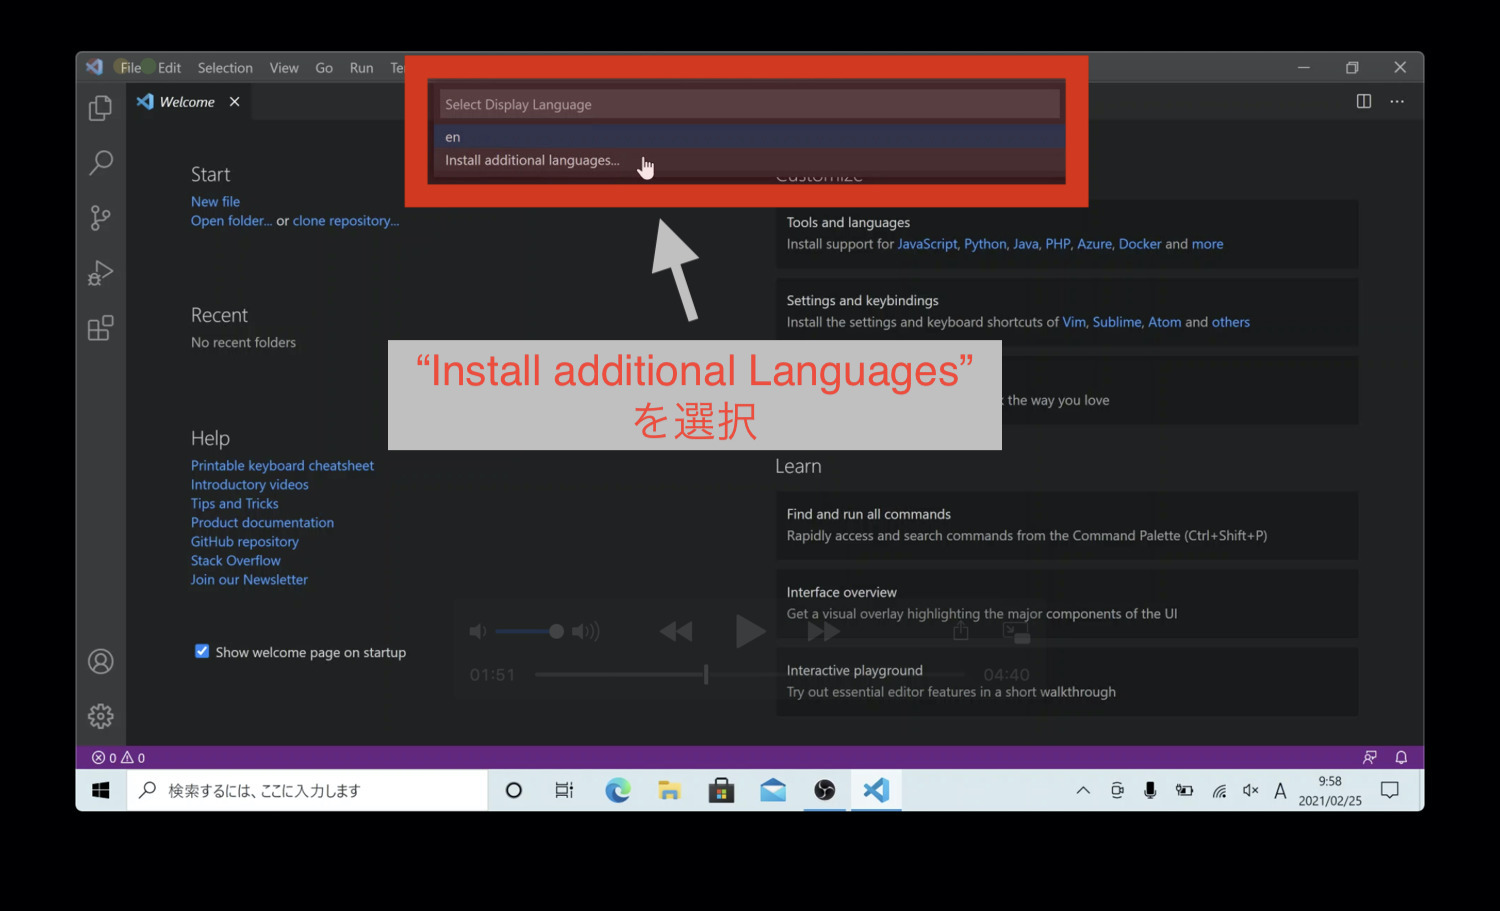The width and height of the screenshot is (1500, 911).
Task: Open Stack Overflow link
Action: point(236,561)
